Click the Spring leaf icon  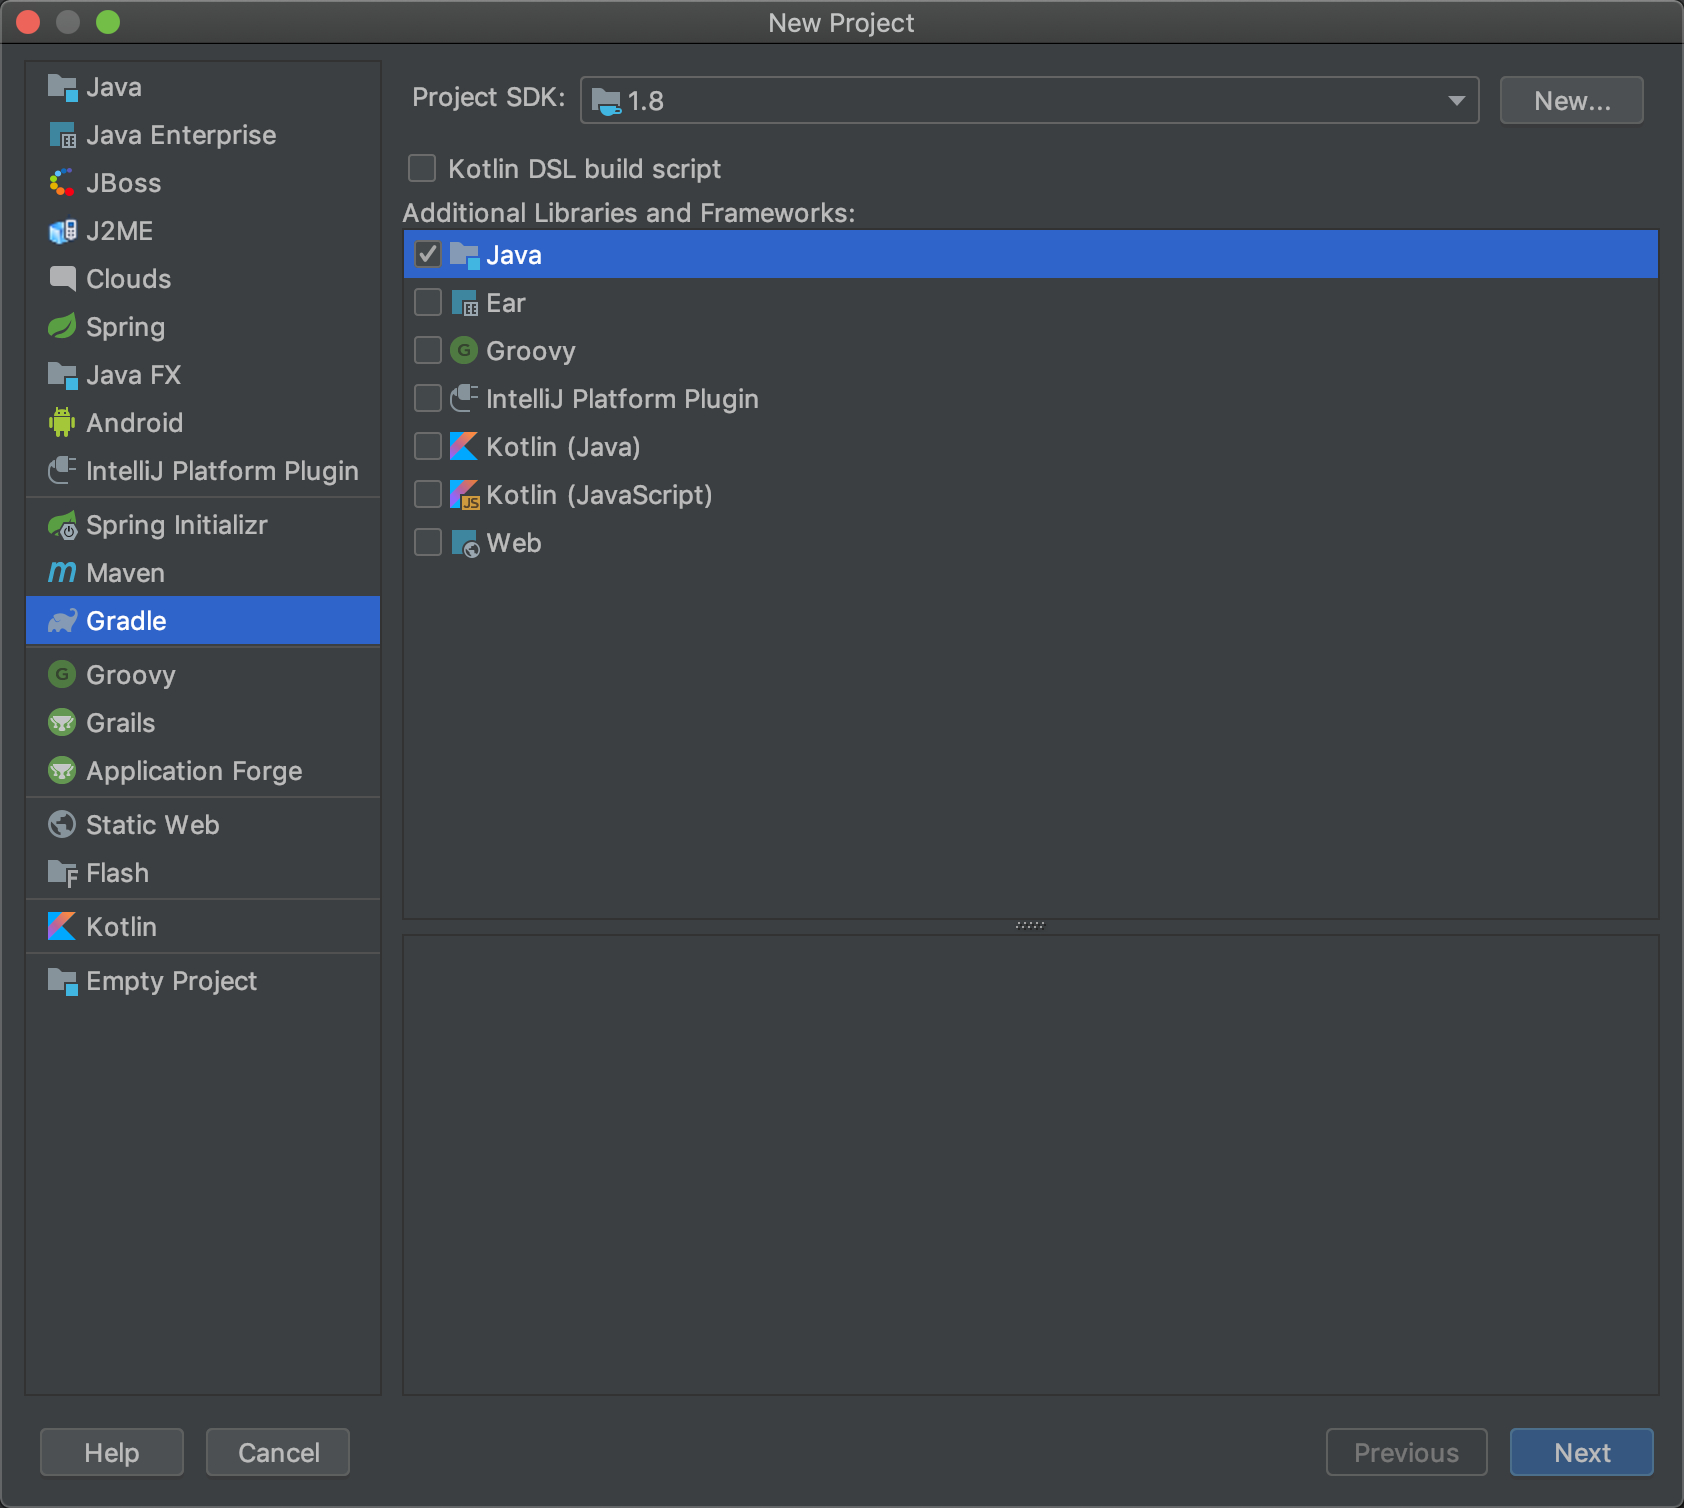click(62, 327)
